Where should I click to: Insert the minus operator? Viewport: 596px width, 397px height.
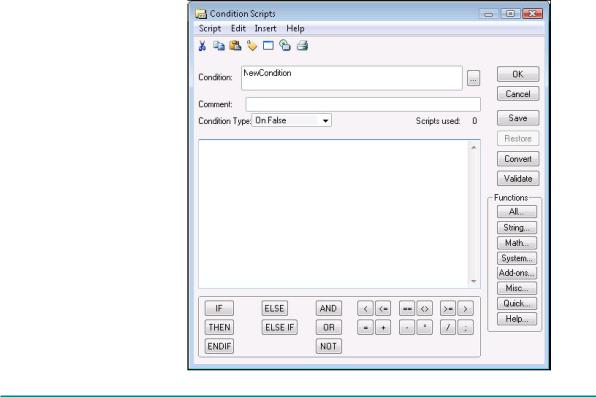tap(407, 328)
